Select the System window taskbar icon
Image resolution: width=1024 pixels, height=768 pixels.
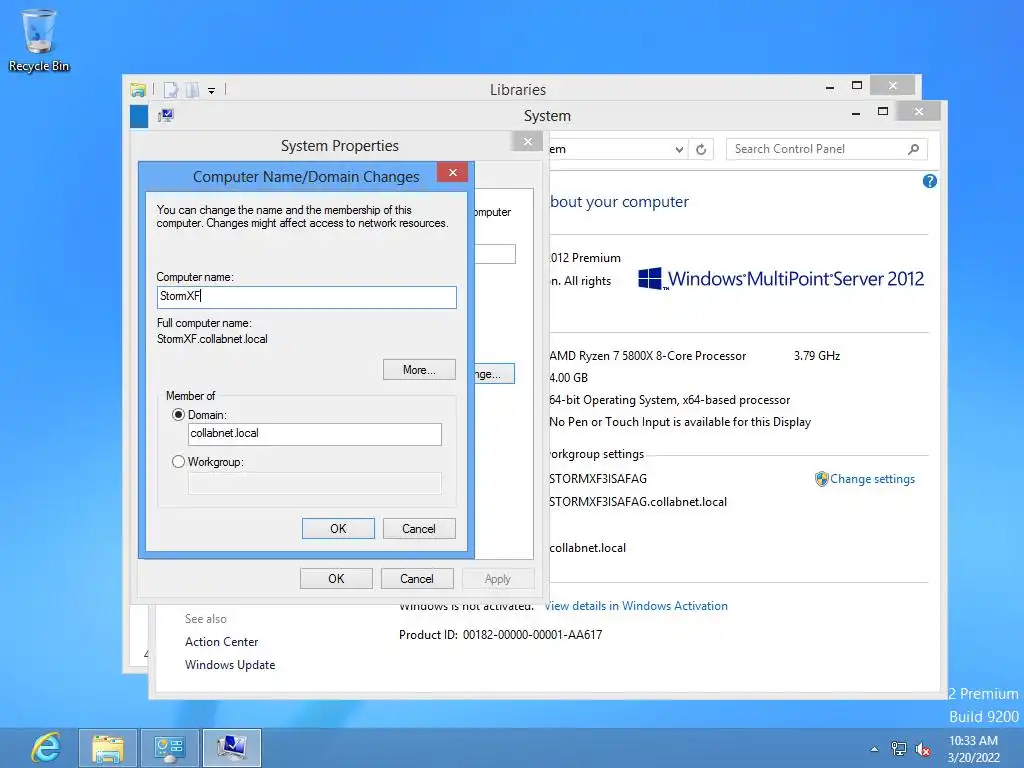232,748
